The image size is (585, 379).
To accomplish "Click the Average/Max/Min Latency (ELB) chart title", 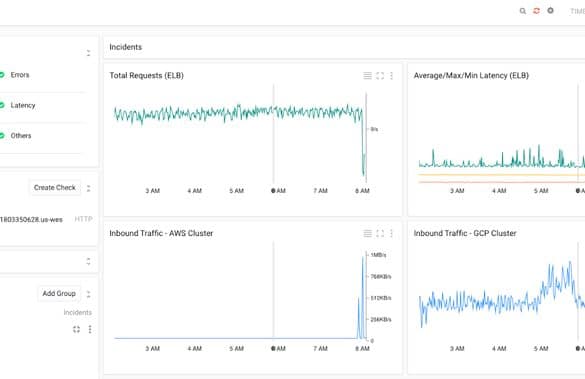I will pos(471,75).
